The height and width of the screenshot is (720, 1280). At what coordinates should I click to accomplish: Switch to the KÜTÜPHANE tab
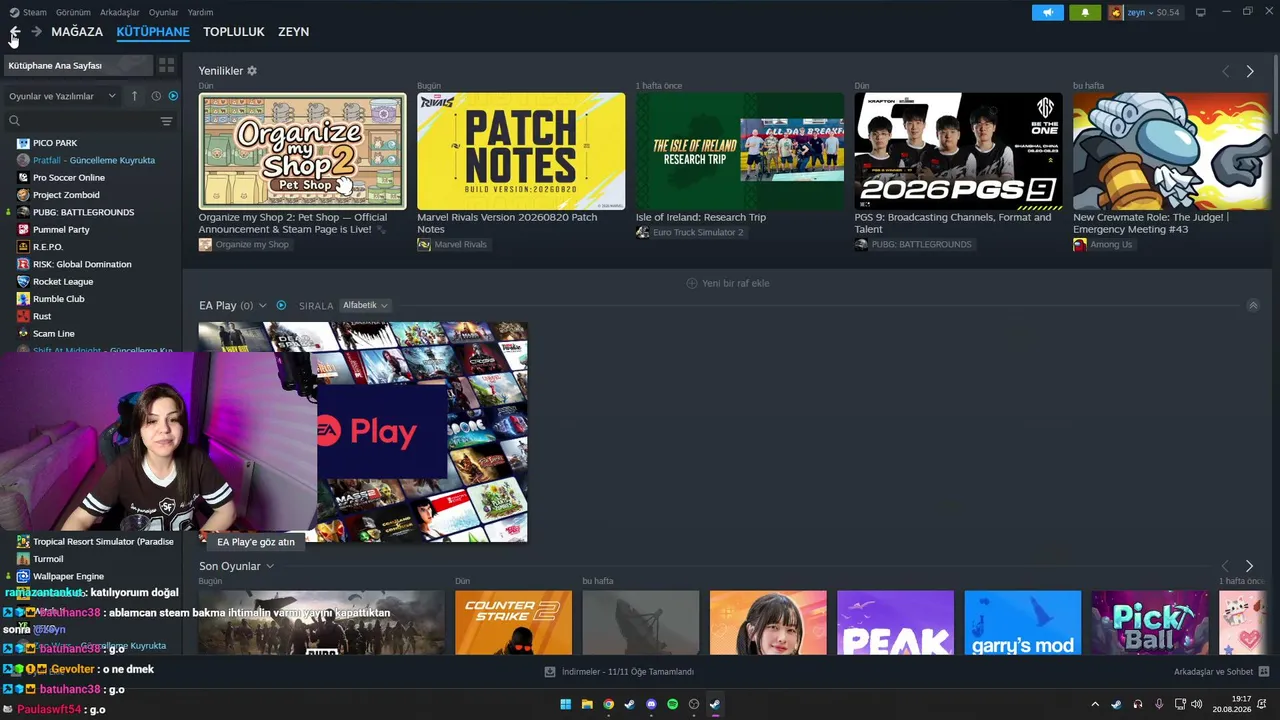[153, 32]
